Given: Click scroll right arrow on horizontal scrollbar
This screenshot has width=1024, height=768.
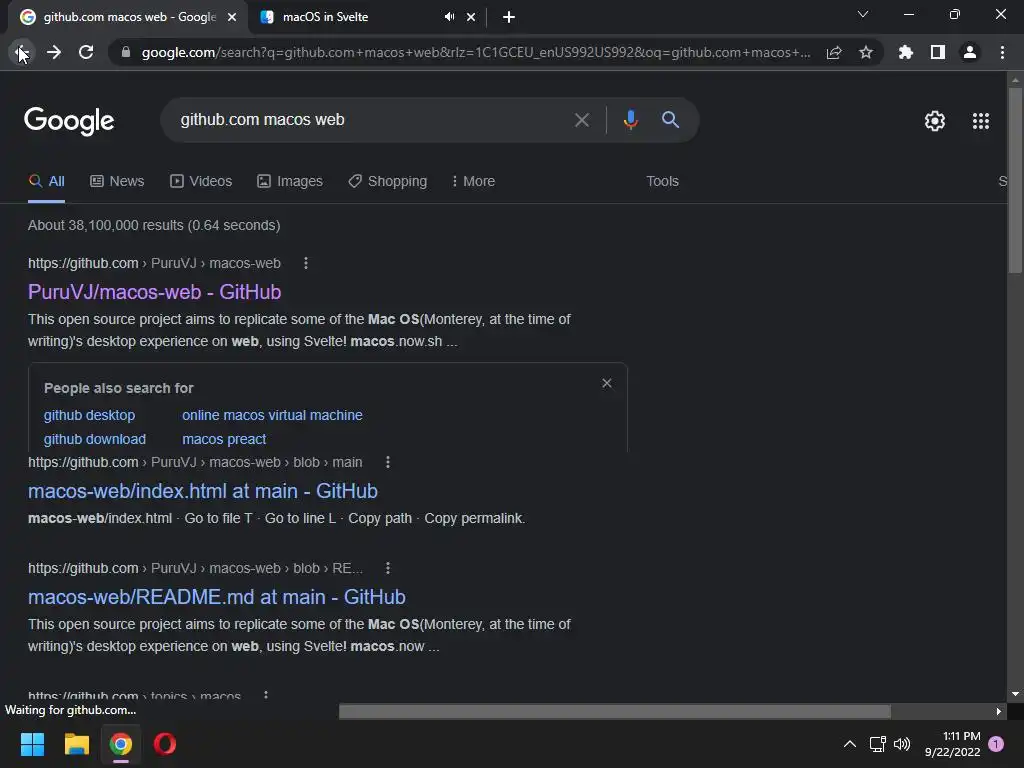Looking at the screenshot, I should [x=999, y=711].
